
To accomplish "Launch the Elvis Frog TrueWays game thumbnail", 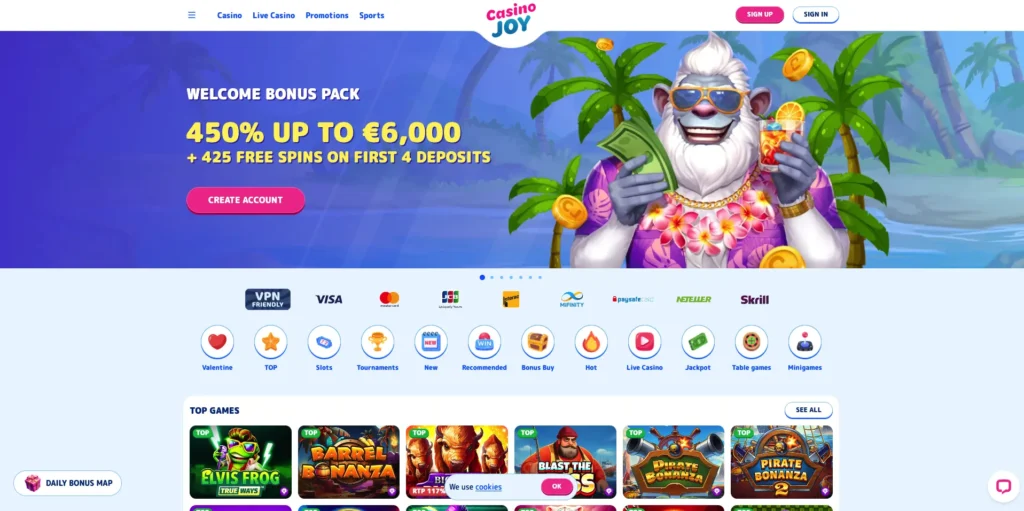I will 240,462.
